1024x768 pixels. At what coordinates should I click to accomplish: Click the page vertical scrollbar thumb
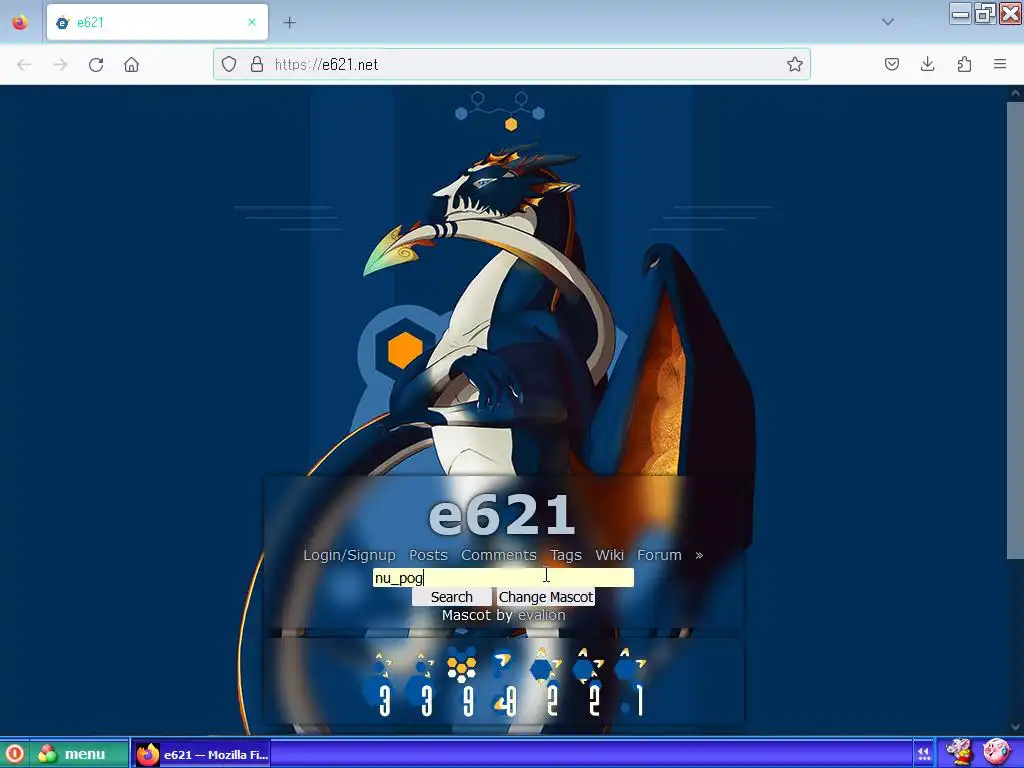(x=1016, y=330)
